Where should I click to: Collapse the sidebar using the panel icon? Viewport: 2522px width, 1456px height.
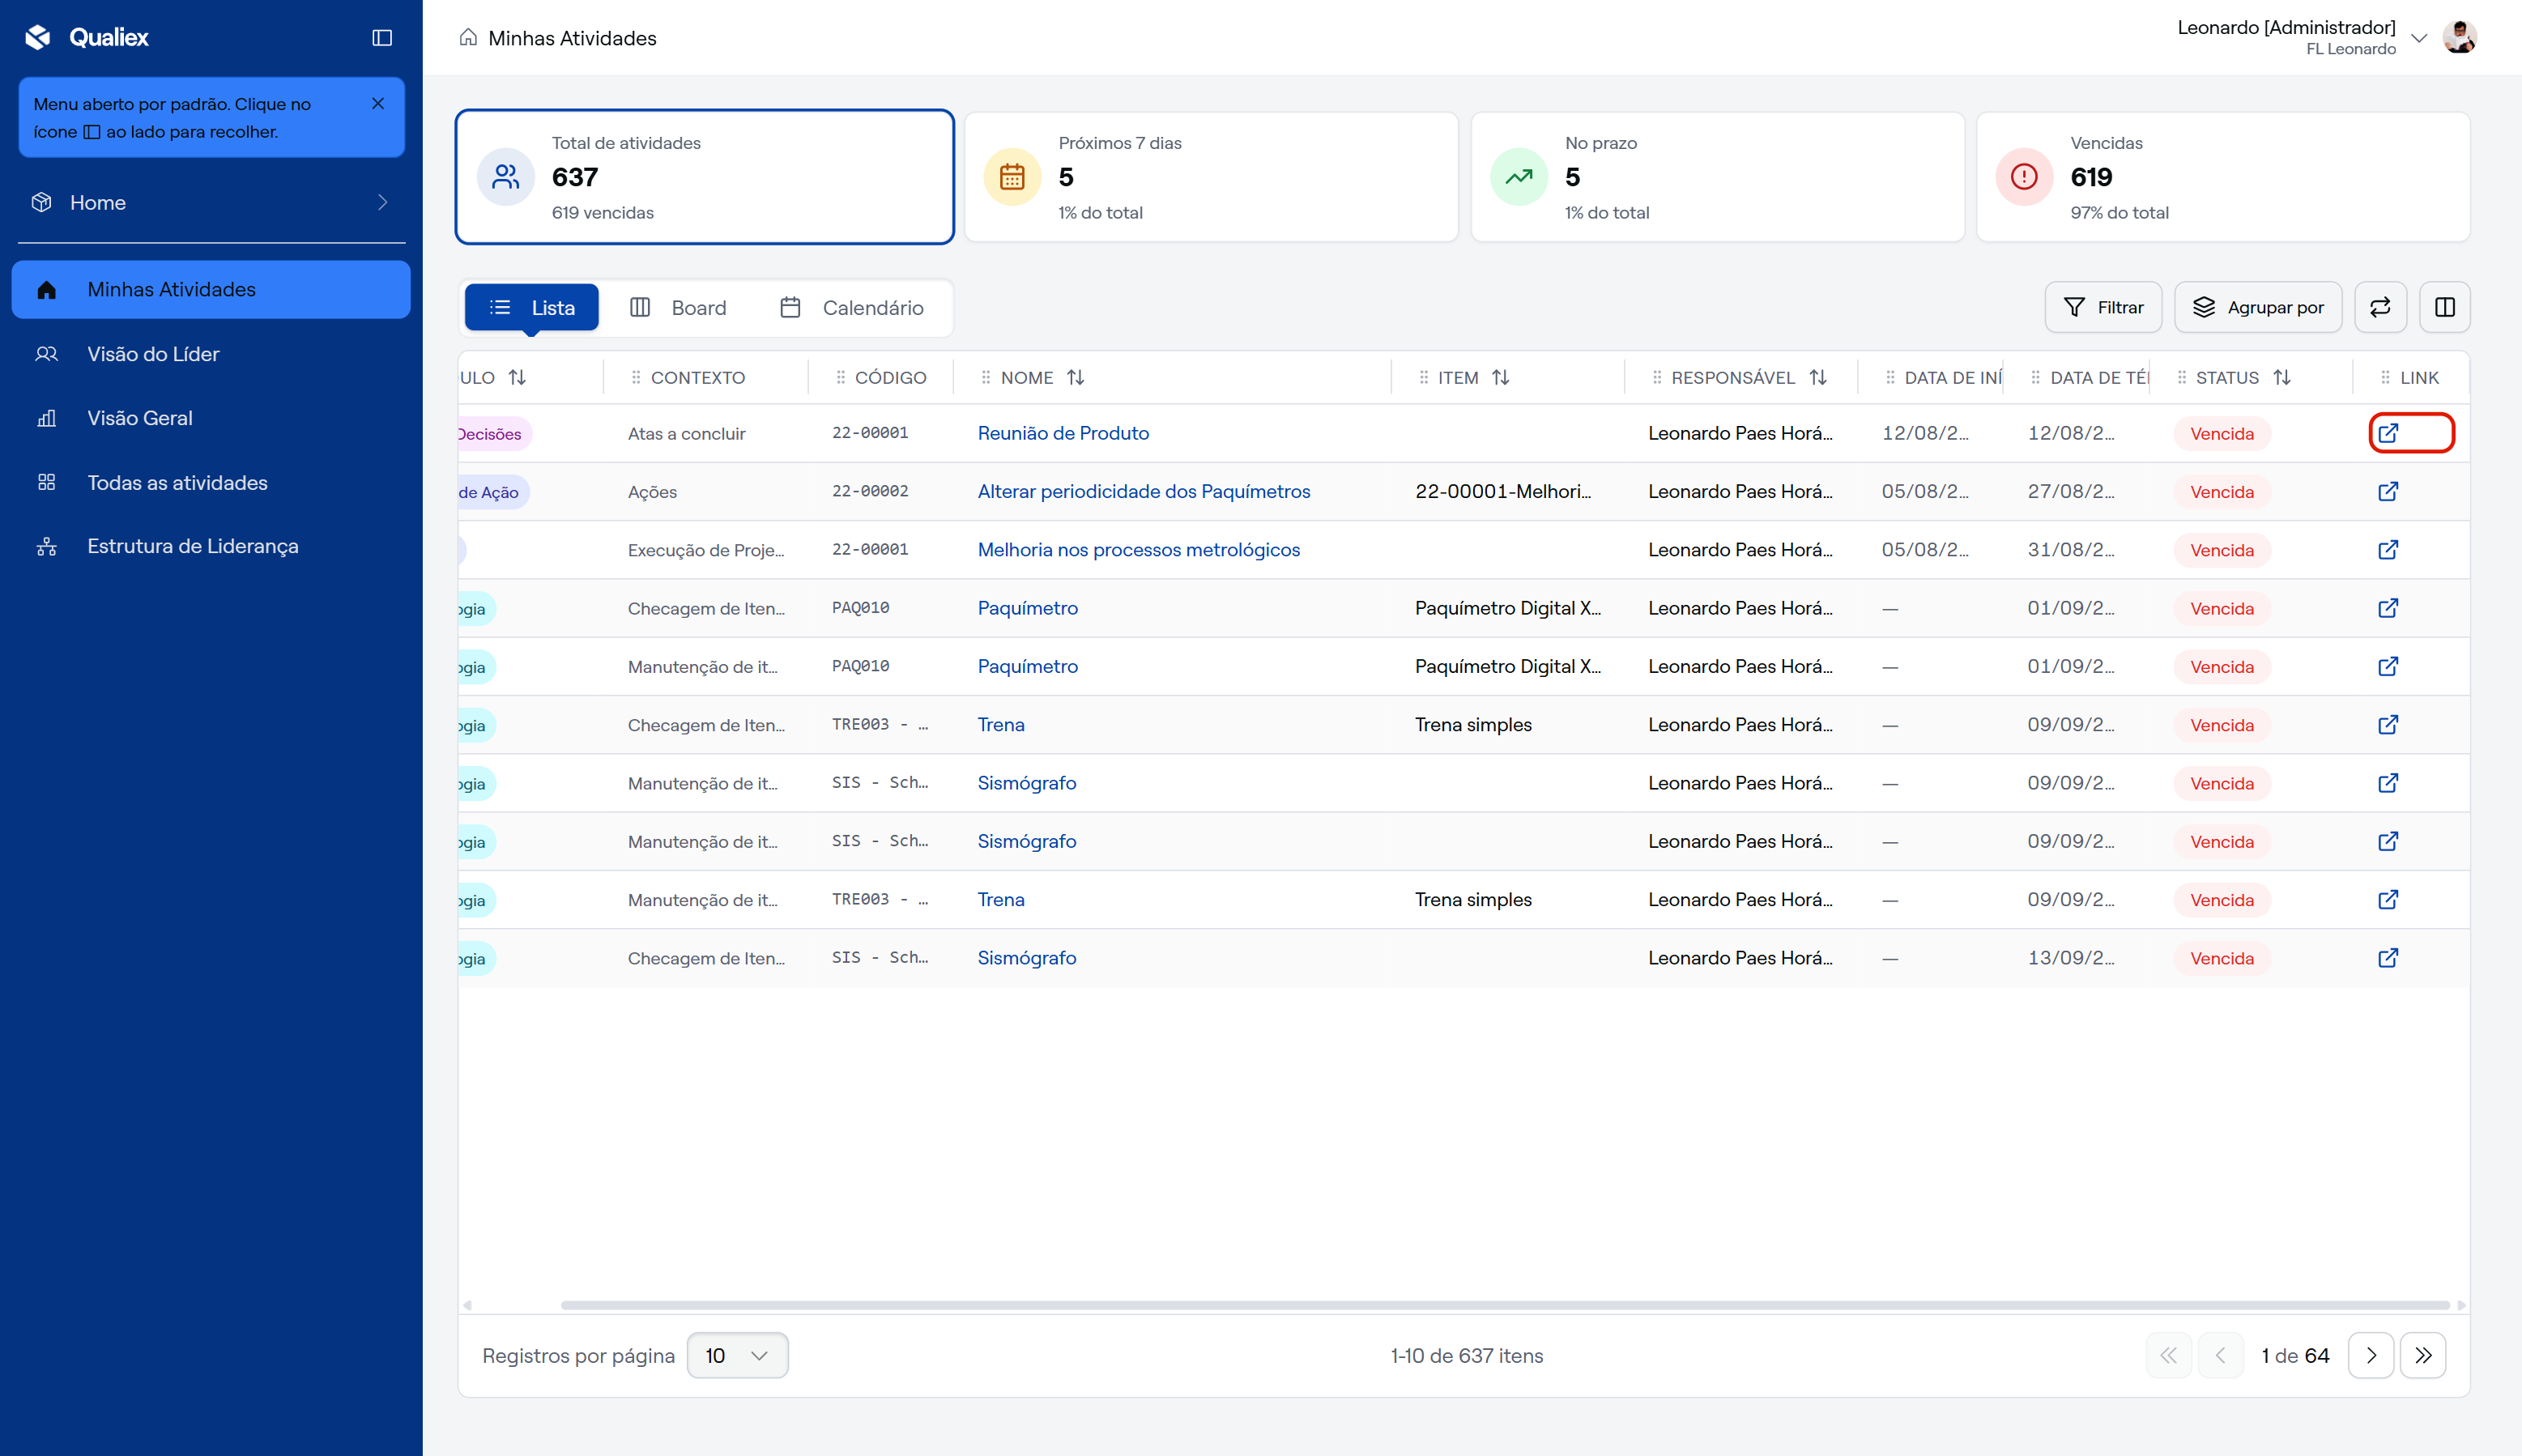click(x=382, y=38)
